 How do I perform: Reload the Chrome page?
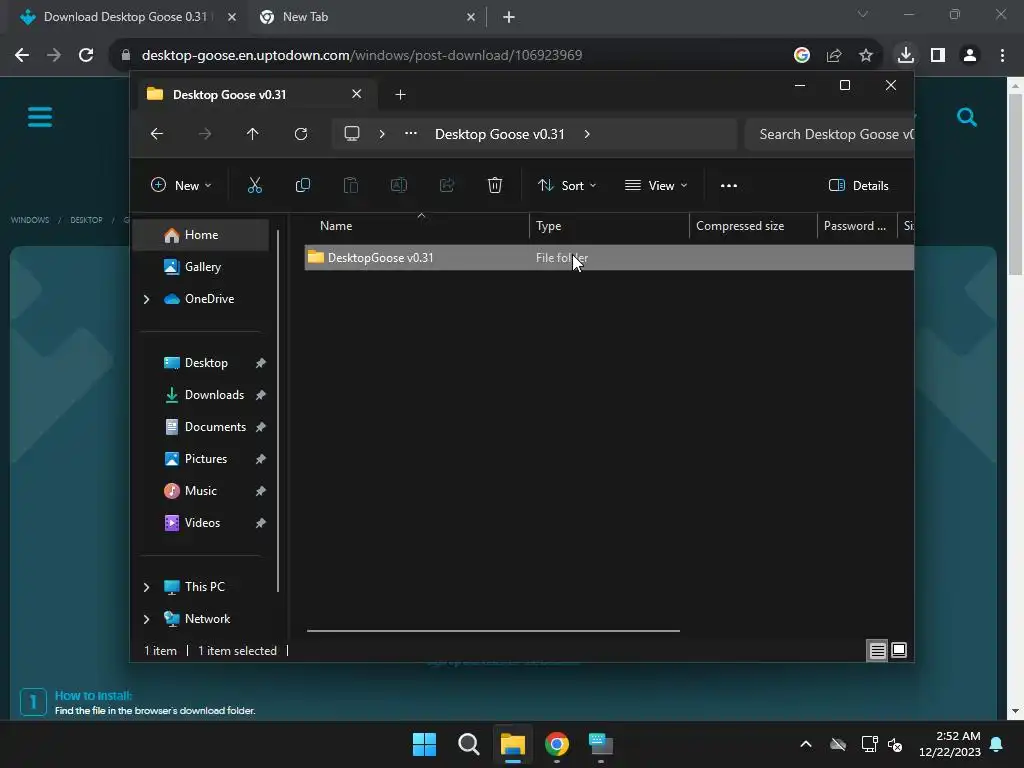86,55
